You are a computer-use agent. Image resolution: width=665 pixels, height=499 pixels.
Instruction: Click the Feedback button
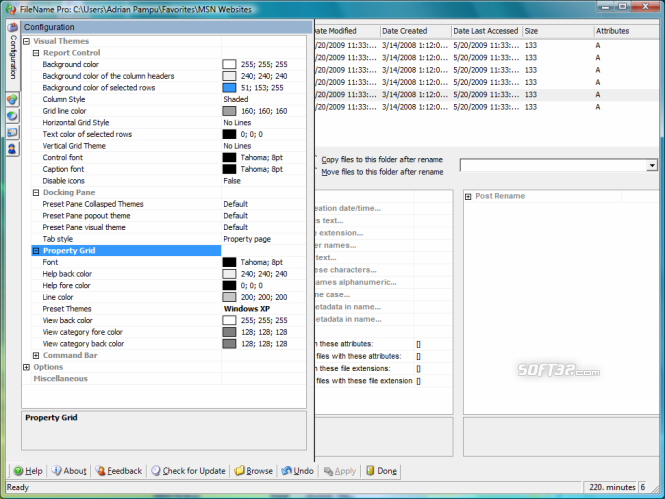[119, 471]
